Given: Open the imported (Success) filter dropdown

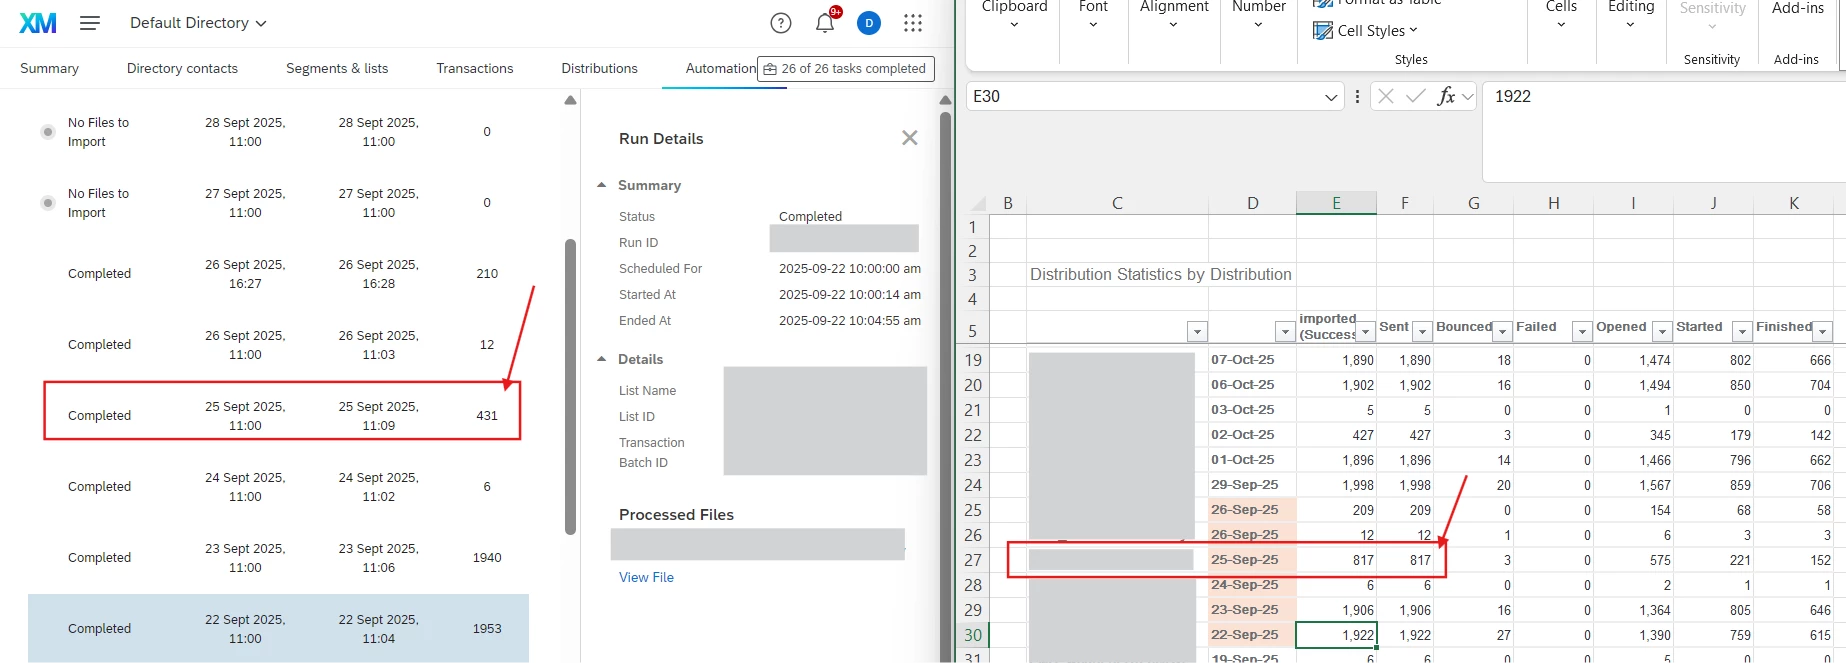Looking at the screenshot, I should 1365,331.
